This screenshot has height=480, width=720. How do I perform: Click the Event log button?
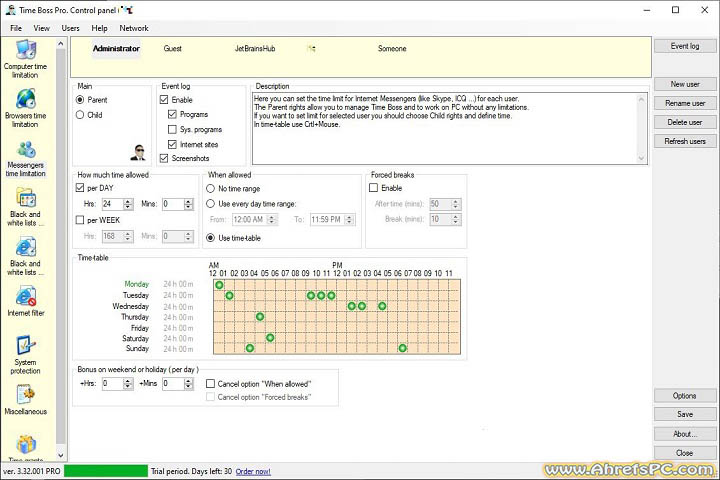685,46
